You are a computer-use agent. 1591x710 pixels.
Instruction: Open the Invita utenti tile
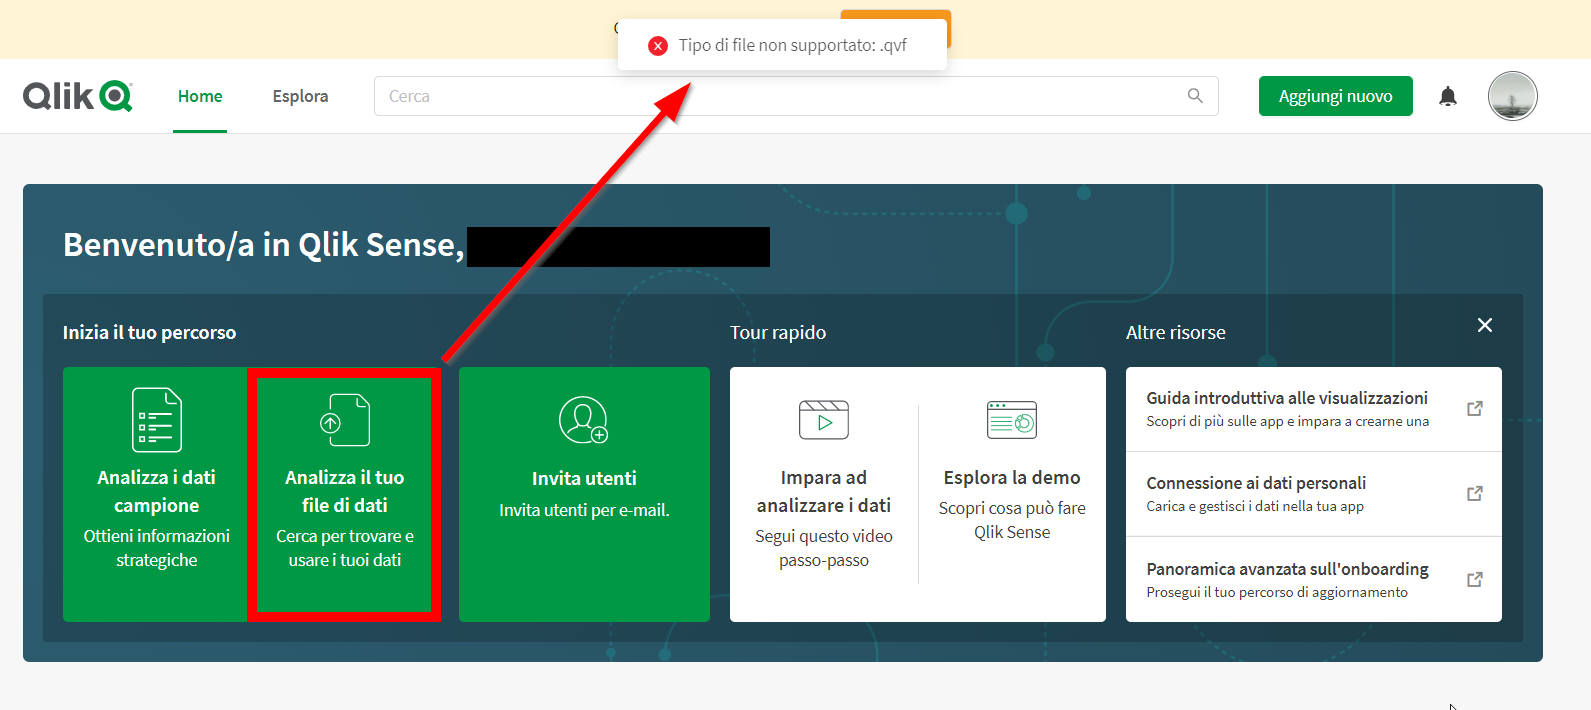tap(584, 494)
